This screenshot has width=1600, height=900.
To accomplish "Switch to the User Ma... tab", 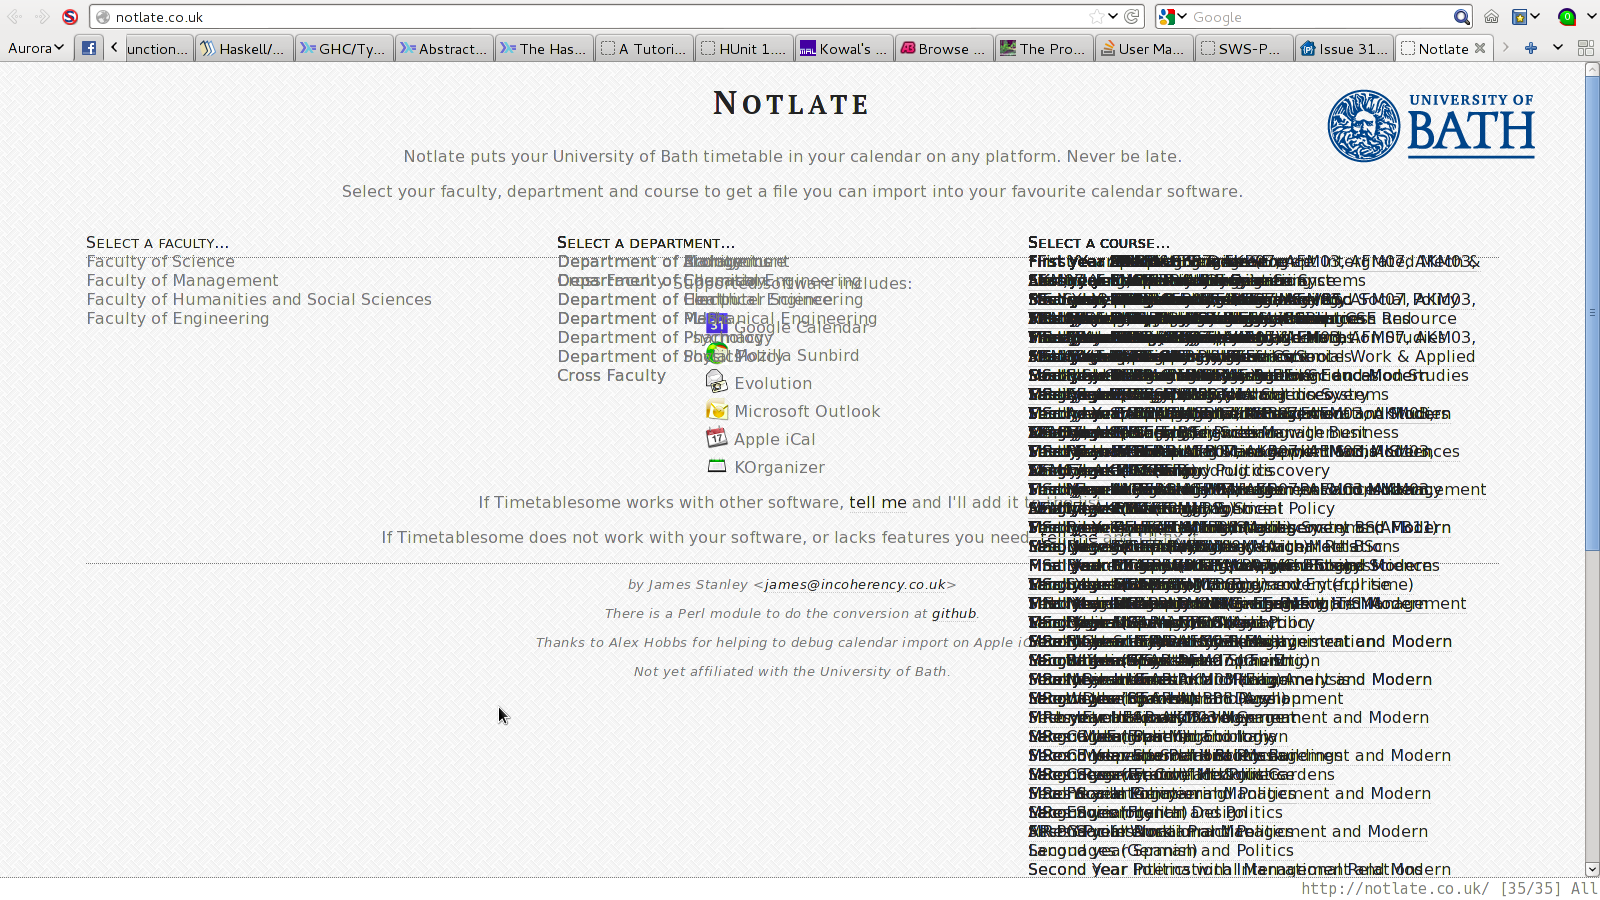I will click(1143, 48).
